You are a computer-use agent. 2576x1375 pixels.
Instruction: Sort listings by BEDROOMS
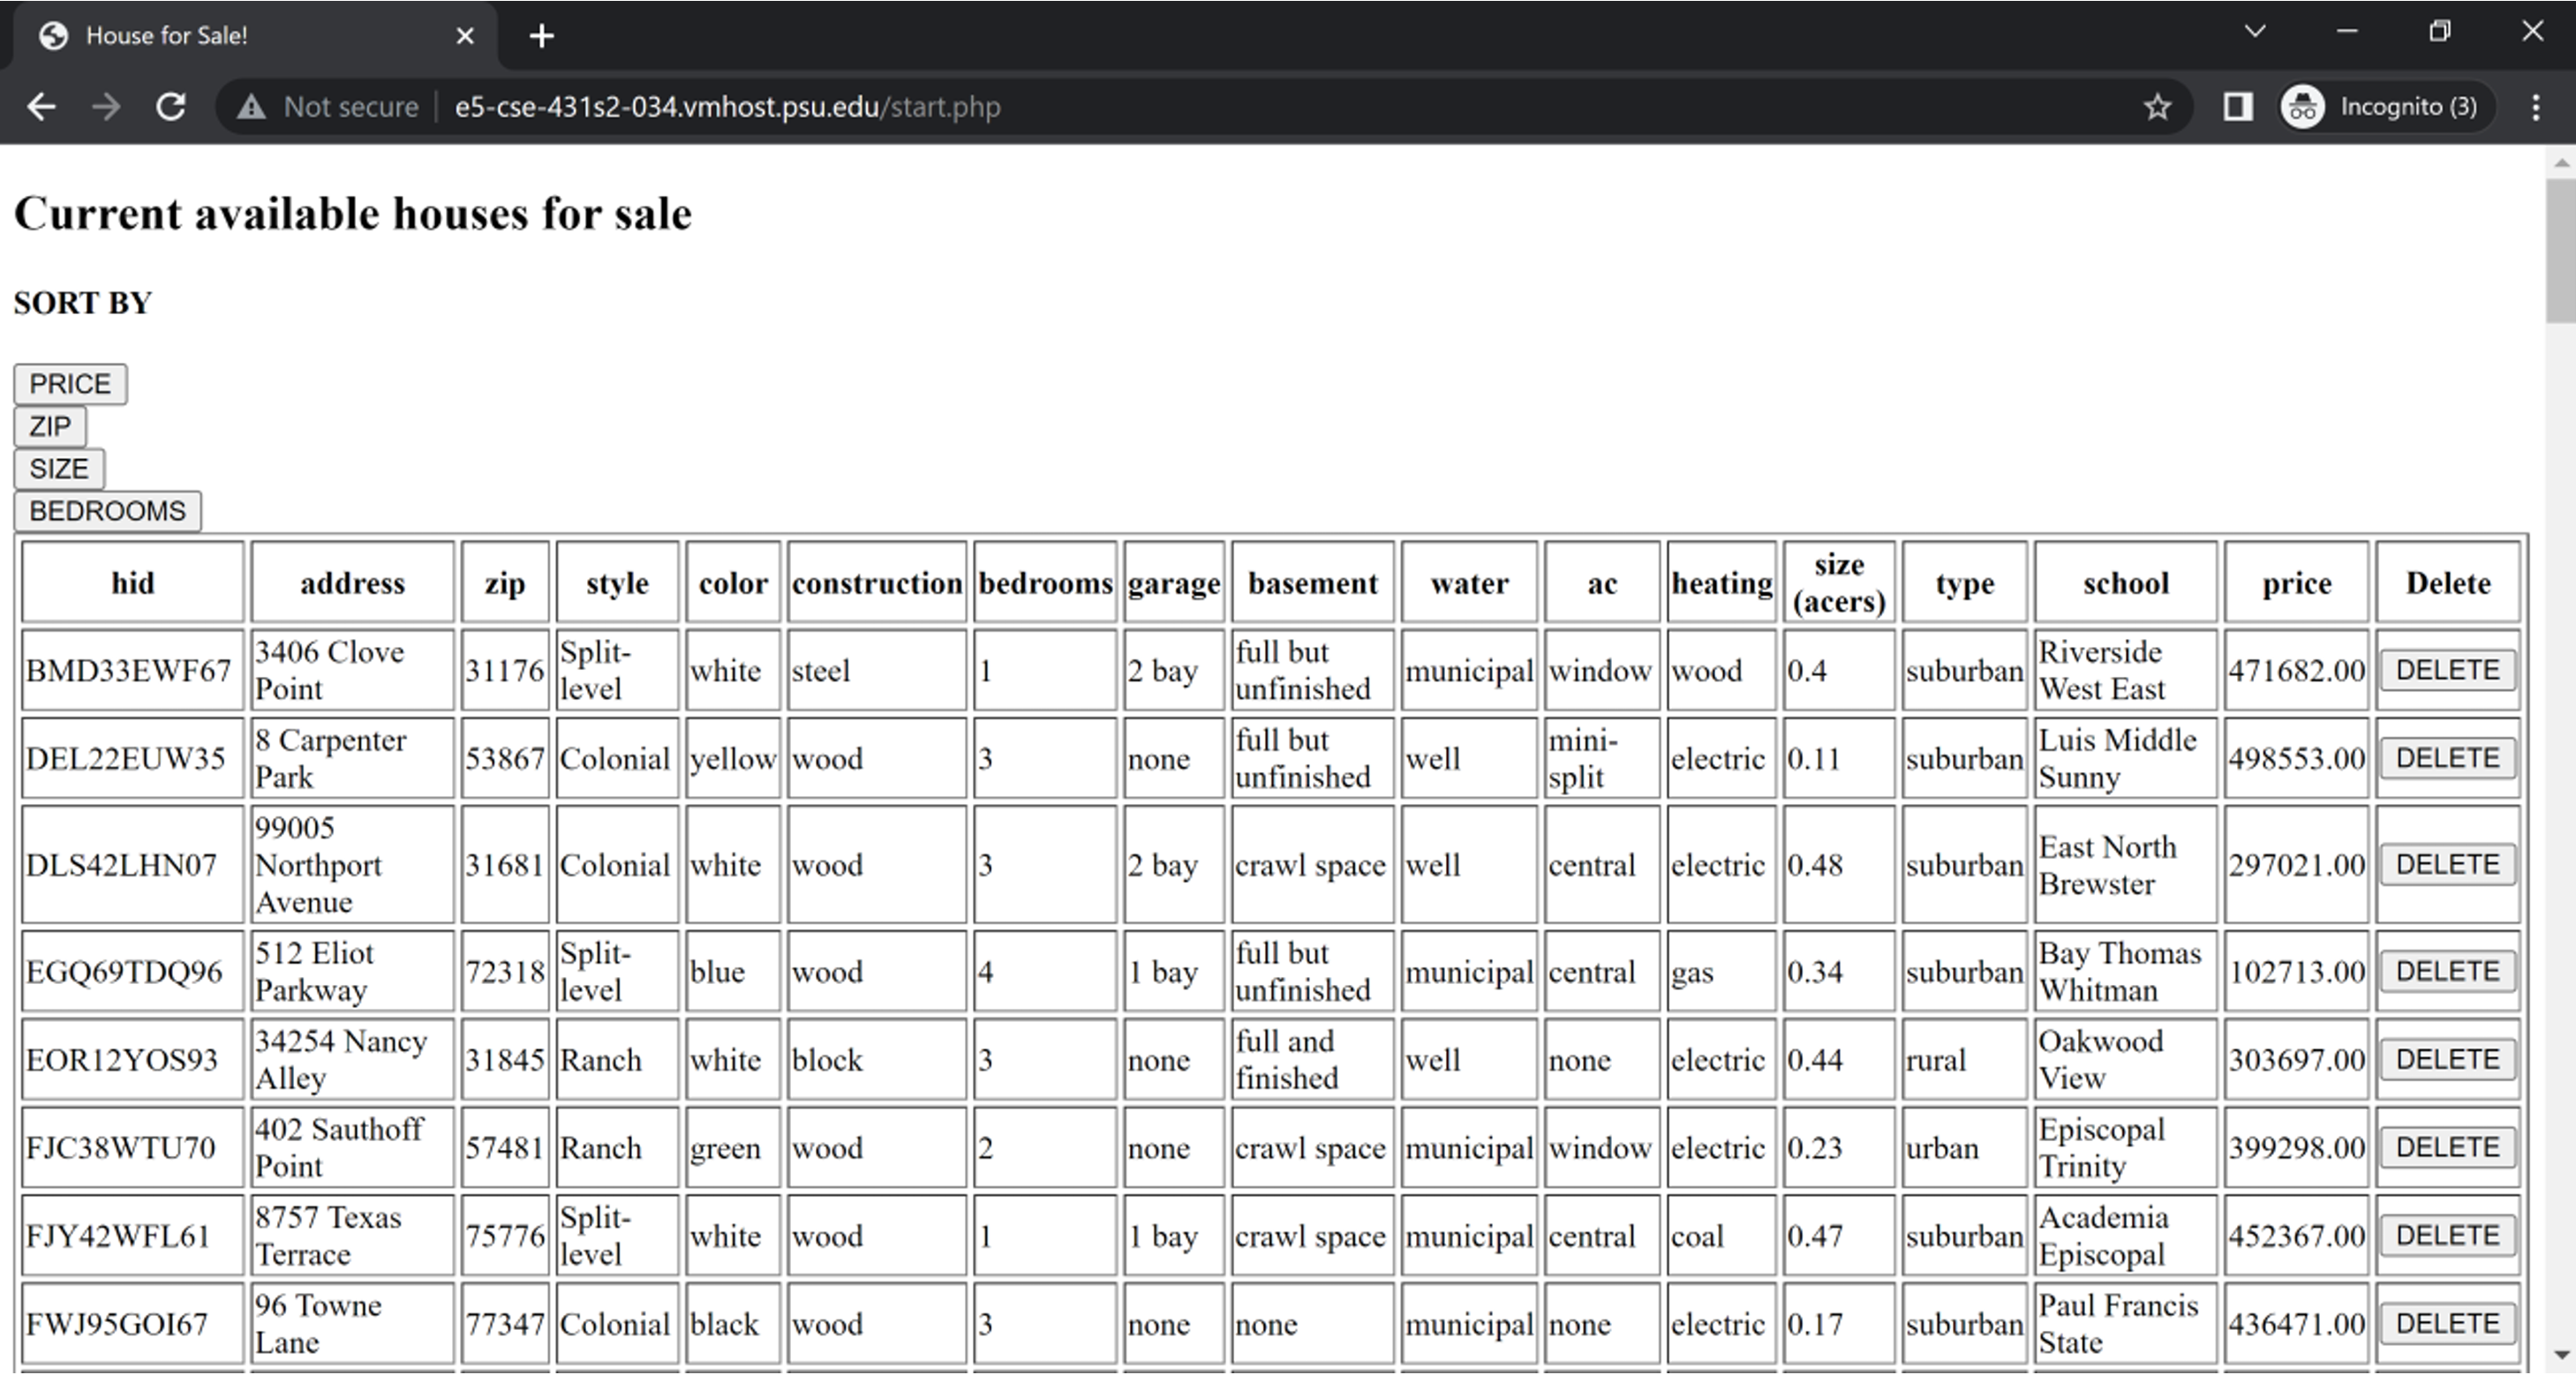click(x=107, y=511)
